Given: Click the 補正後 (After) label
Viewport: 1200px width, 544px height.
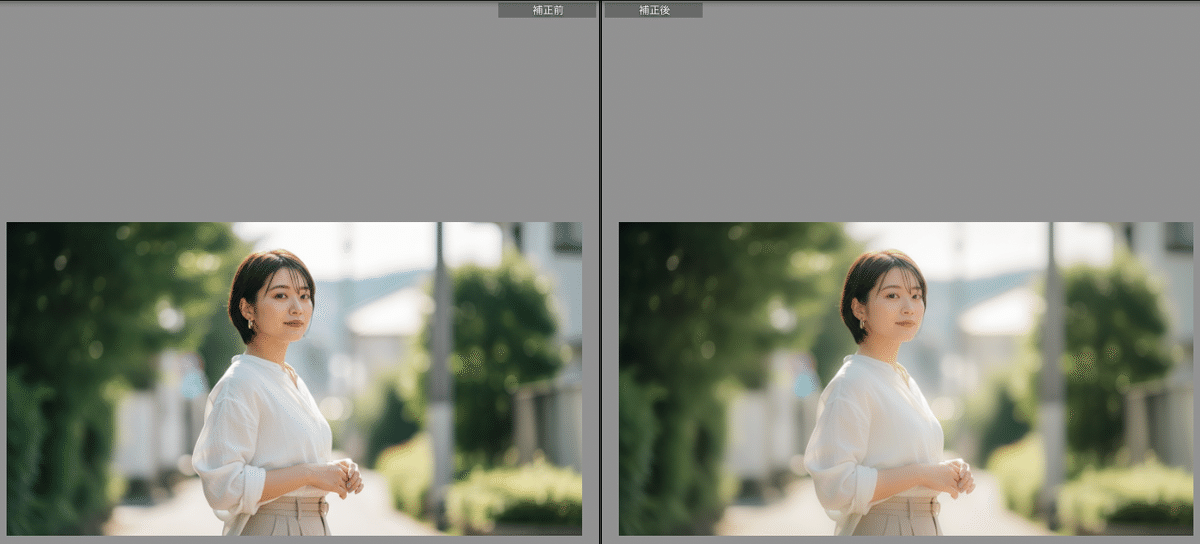Looking at the screenshot, I should (x=654, y=10).
